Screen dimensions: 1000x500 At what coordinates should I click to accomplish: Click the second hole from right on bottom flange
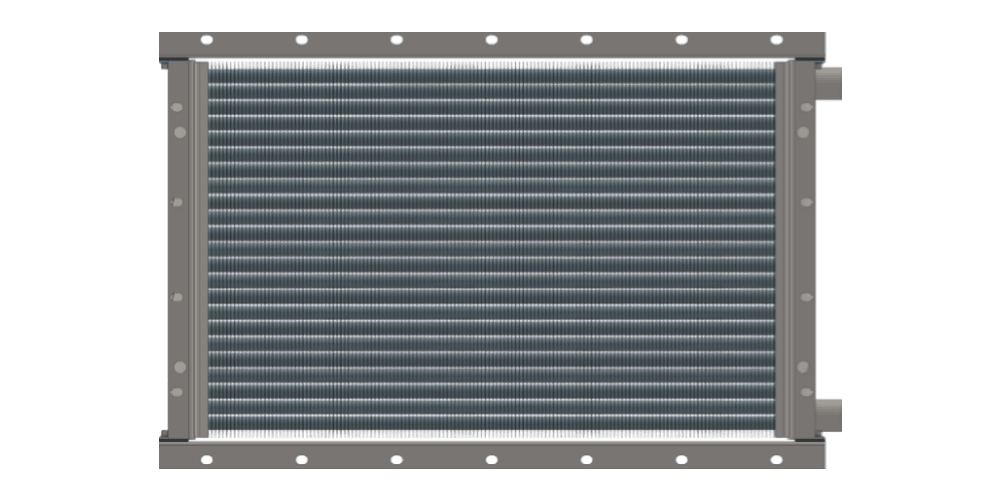point(681,459)
